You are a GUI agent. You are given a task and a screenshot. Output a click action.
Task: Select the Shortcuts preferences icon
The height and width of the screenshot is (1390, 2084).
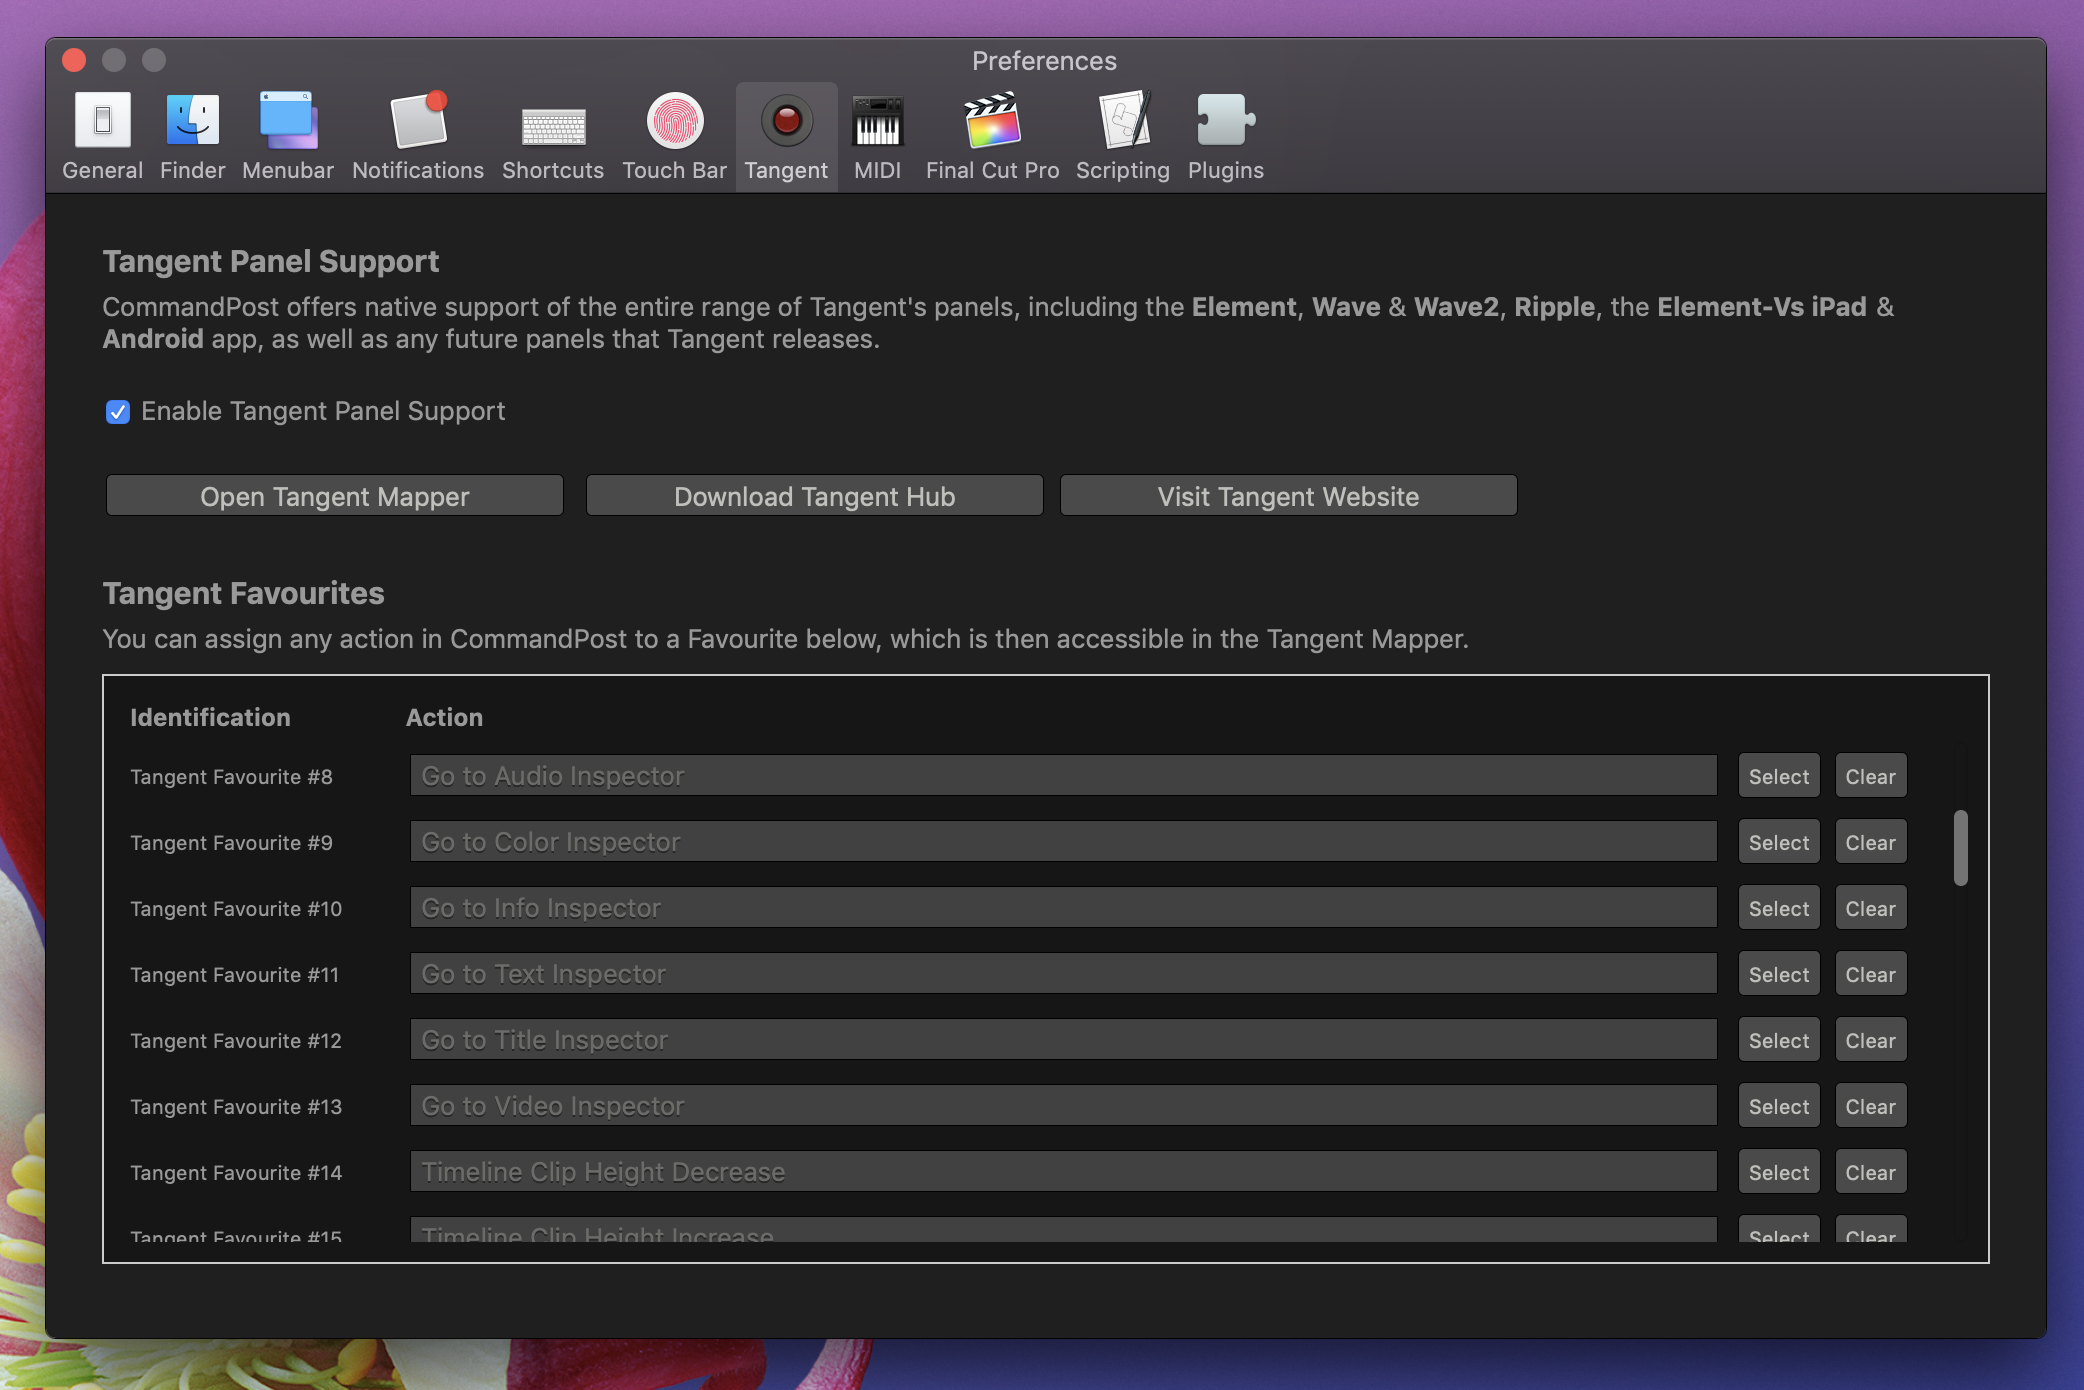point(552,135)
